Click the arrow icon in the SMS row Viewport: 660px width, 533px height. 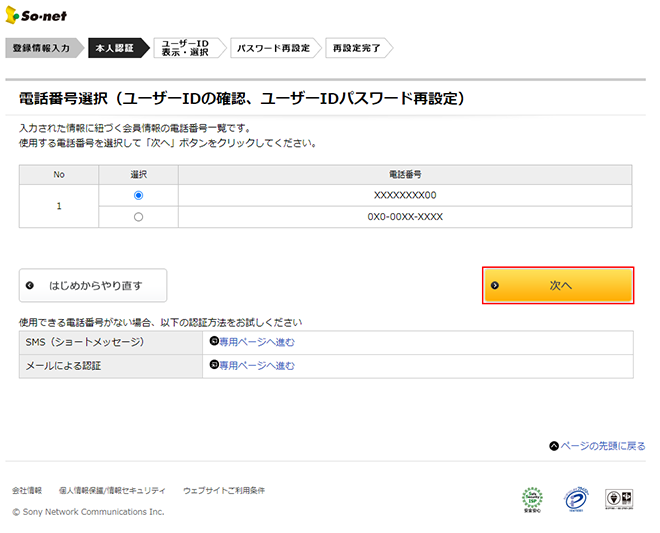pos(213,342)
